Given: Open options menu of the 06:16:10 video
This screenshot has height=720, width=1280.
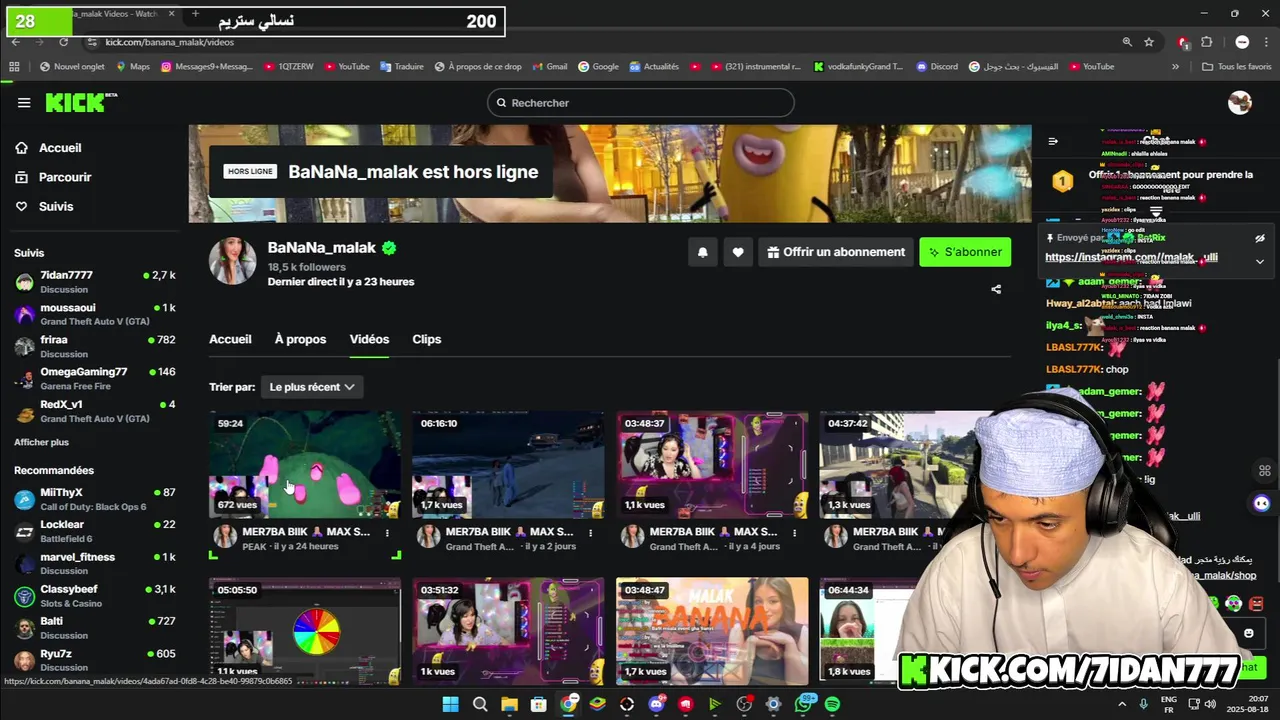Looking at the screenshot, I should pos(590,533).
